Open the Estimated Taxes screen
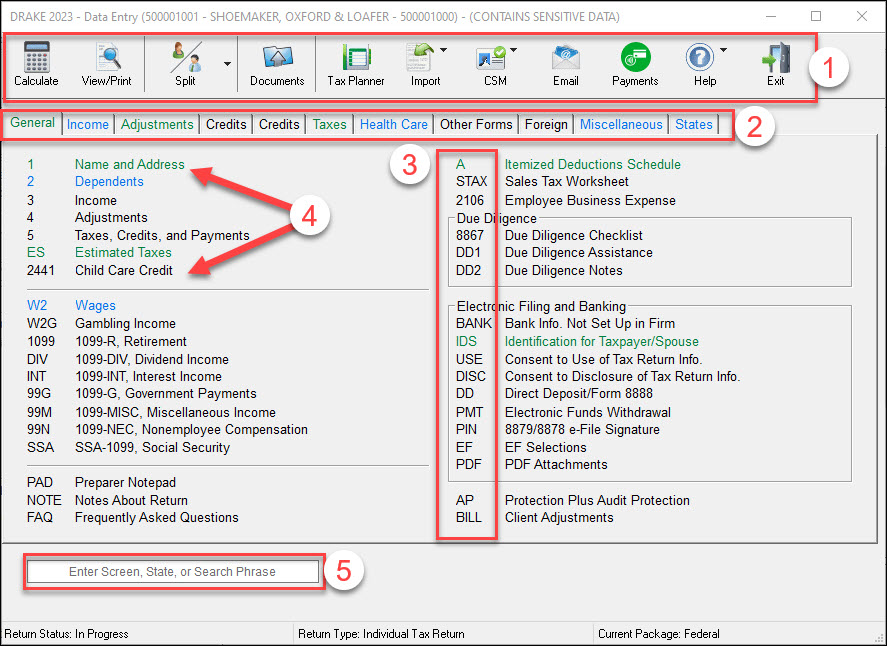 (123, 252)
